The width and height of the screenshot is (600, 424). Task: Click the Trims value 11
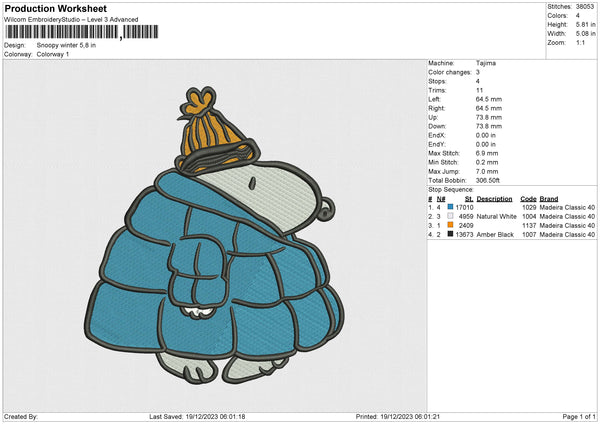coord(479,90)
